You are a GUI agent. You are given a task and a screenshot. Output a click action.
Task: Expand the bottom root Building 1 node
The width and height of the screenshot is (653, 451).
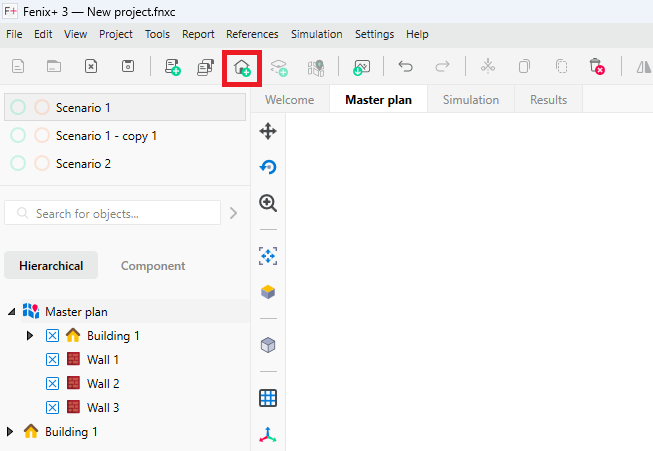pyautogui.click(x=11, y=432)
